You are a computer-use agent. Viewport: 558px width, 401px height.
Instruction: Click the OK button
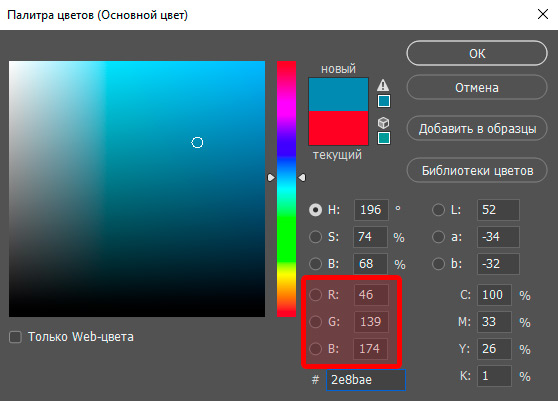tap(477, 53)
